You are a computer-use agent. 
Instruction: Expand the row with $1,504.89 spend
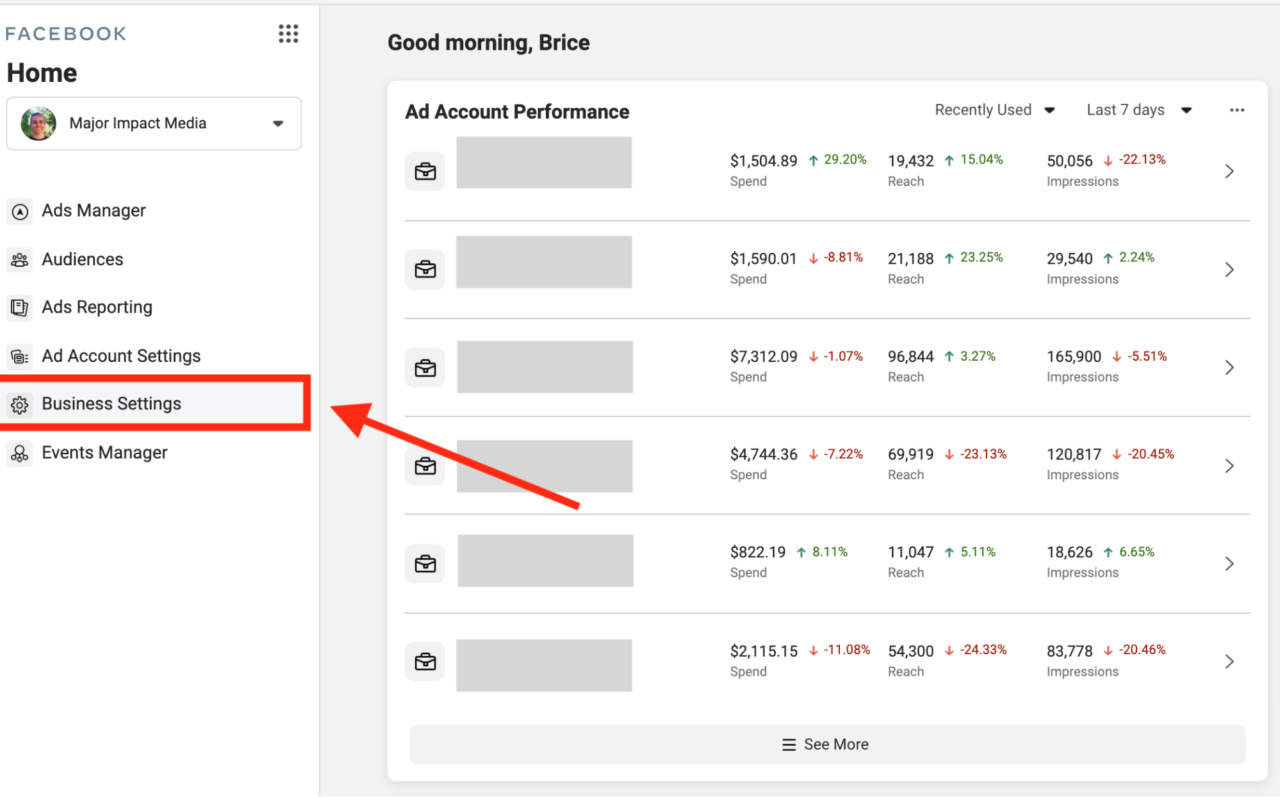[x=1230, y=171]
